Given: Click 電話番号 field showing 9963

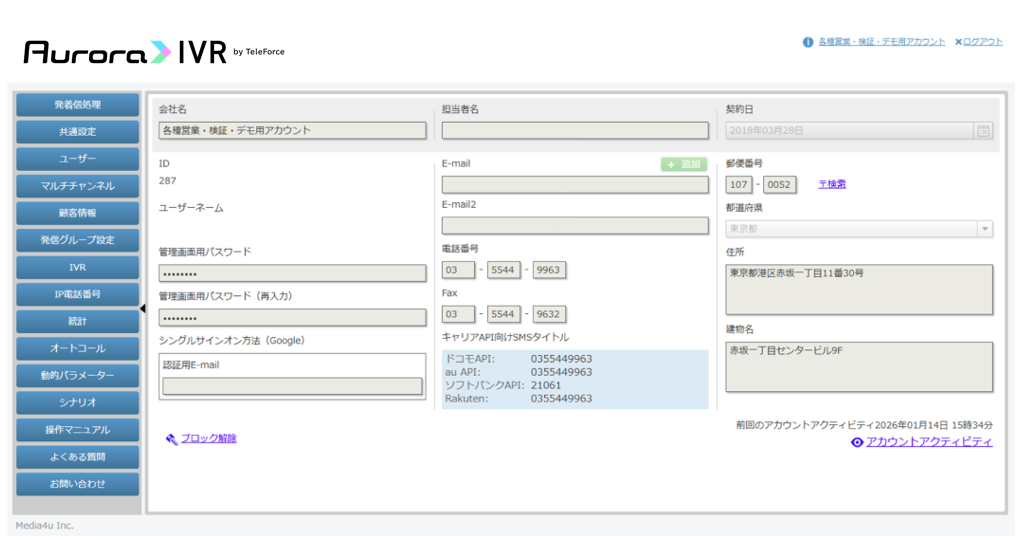Looking at the screenshot, I should pyautogui.click(x=549, y=270).
